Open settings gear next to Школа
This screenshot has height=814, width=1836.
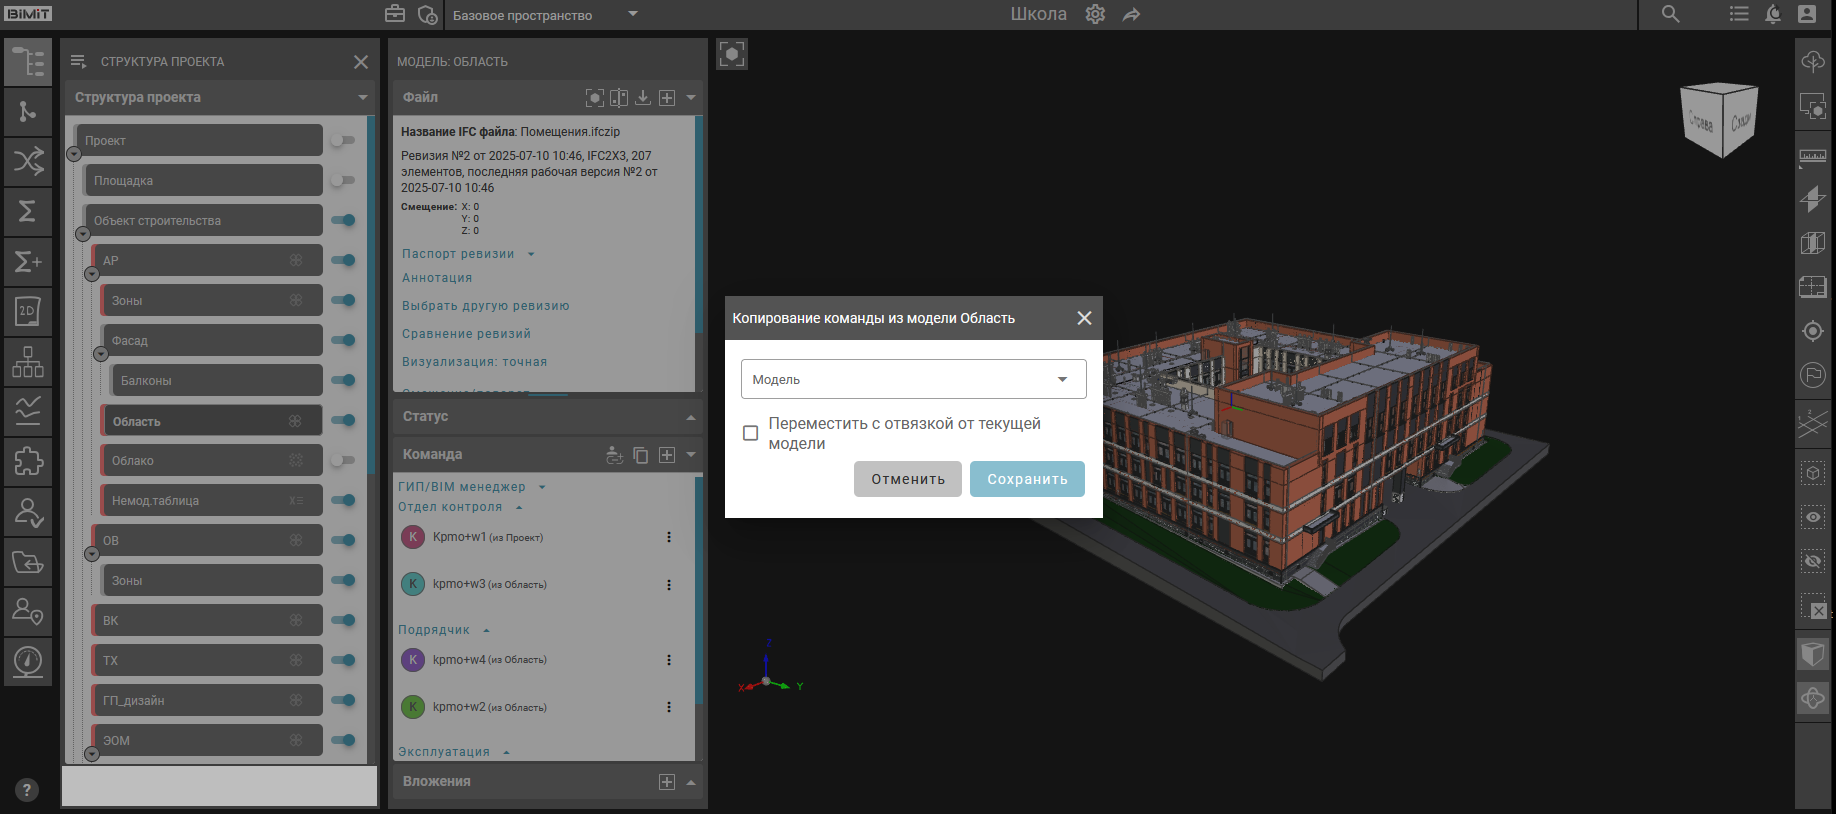(1095, 14)
